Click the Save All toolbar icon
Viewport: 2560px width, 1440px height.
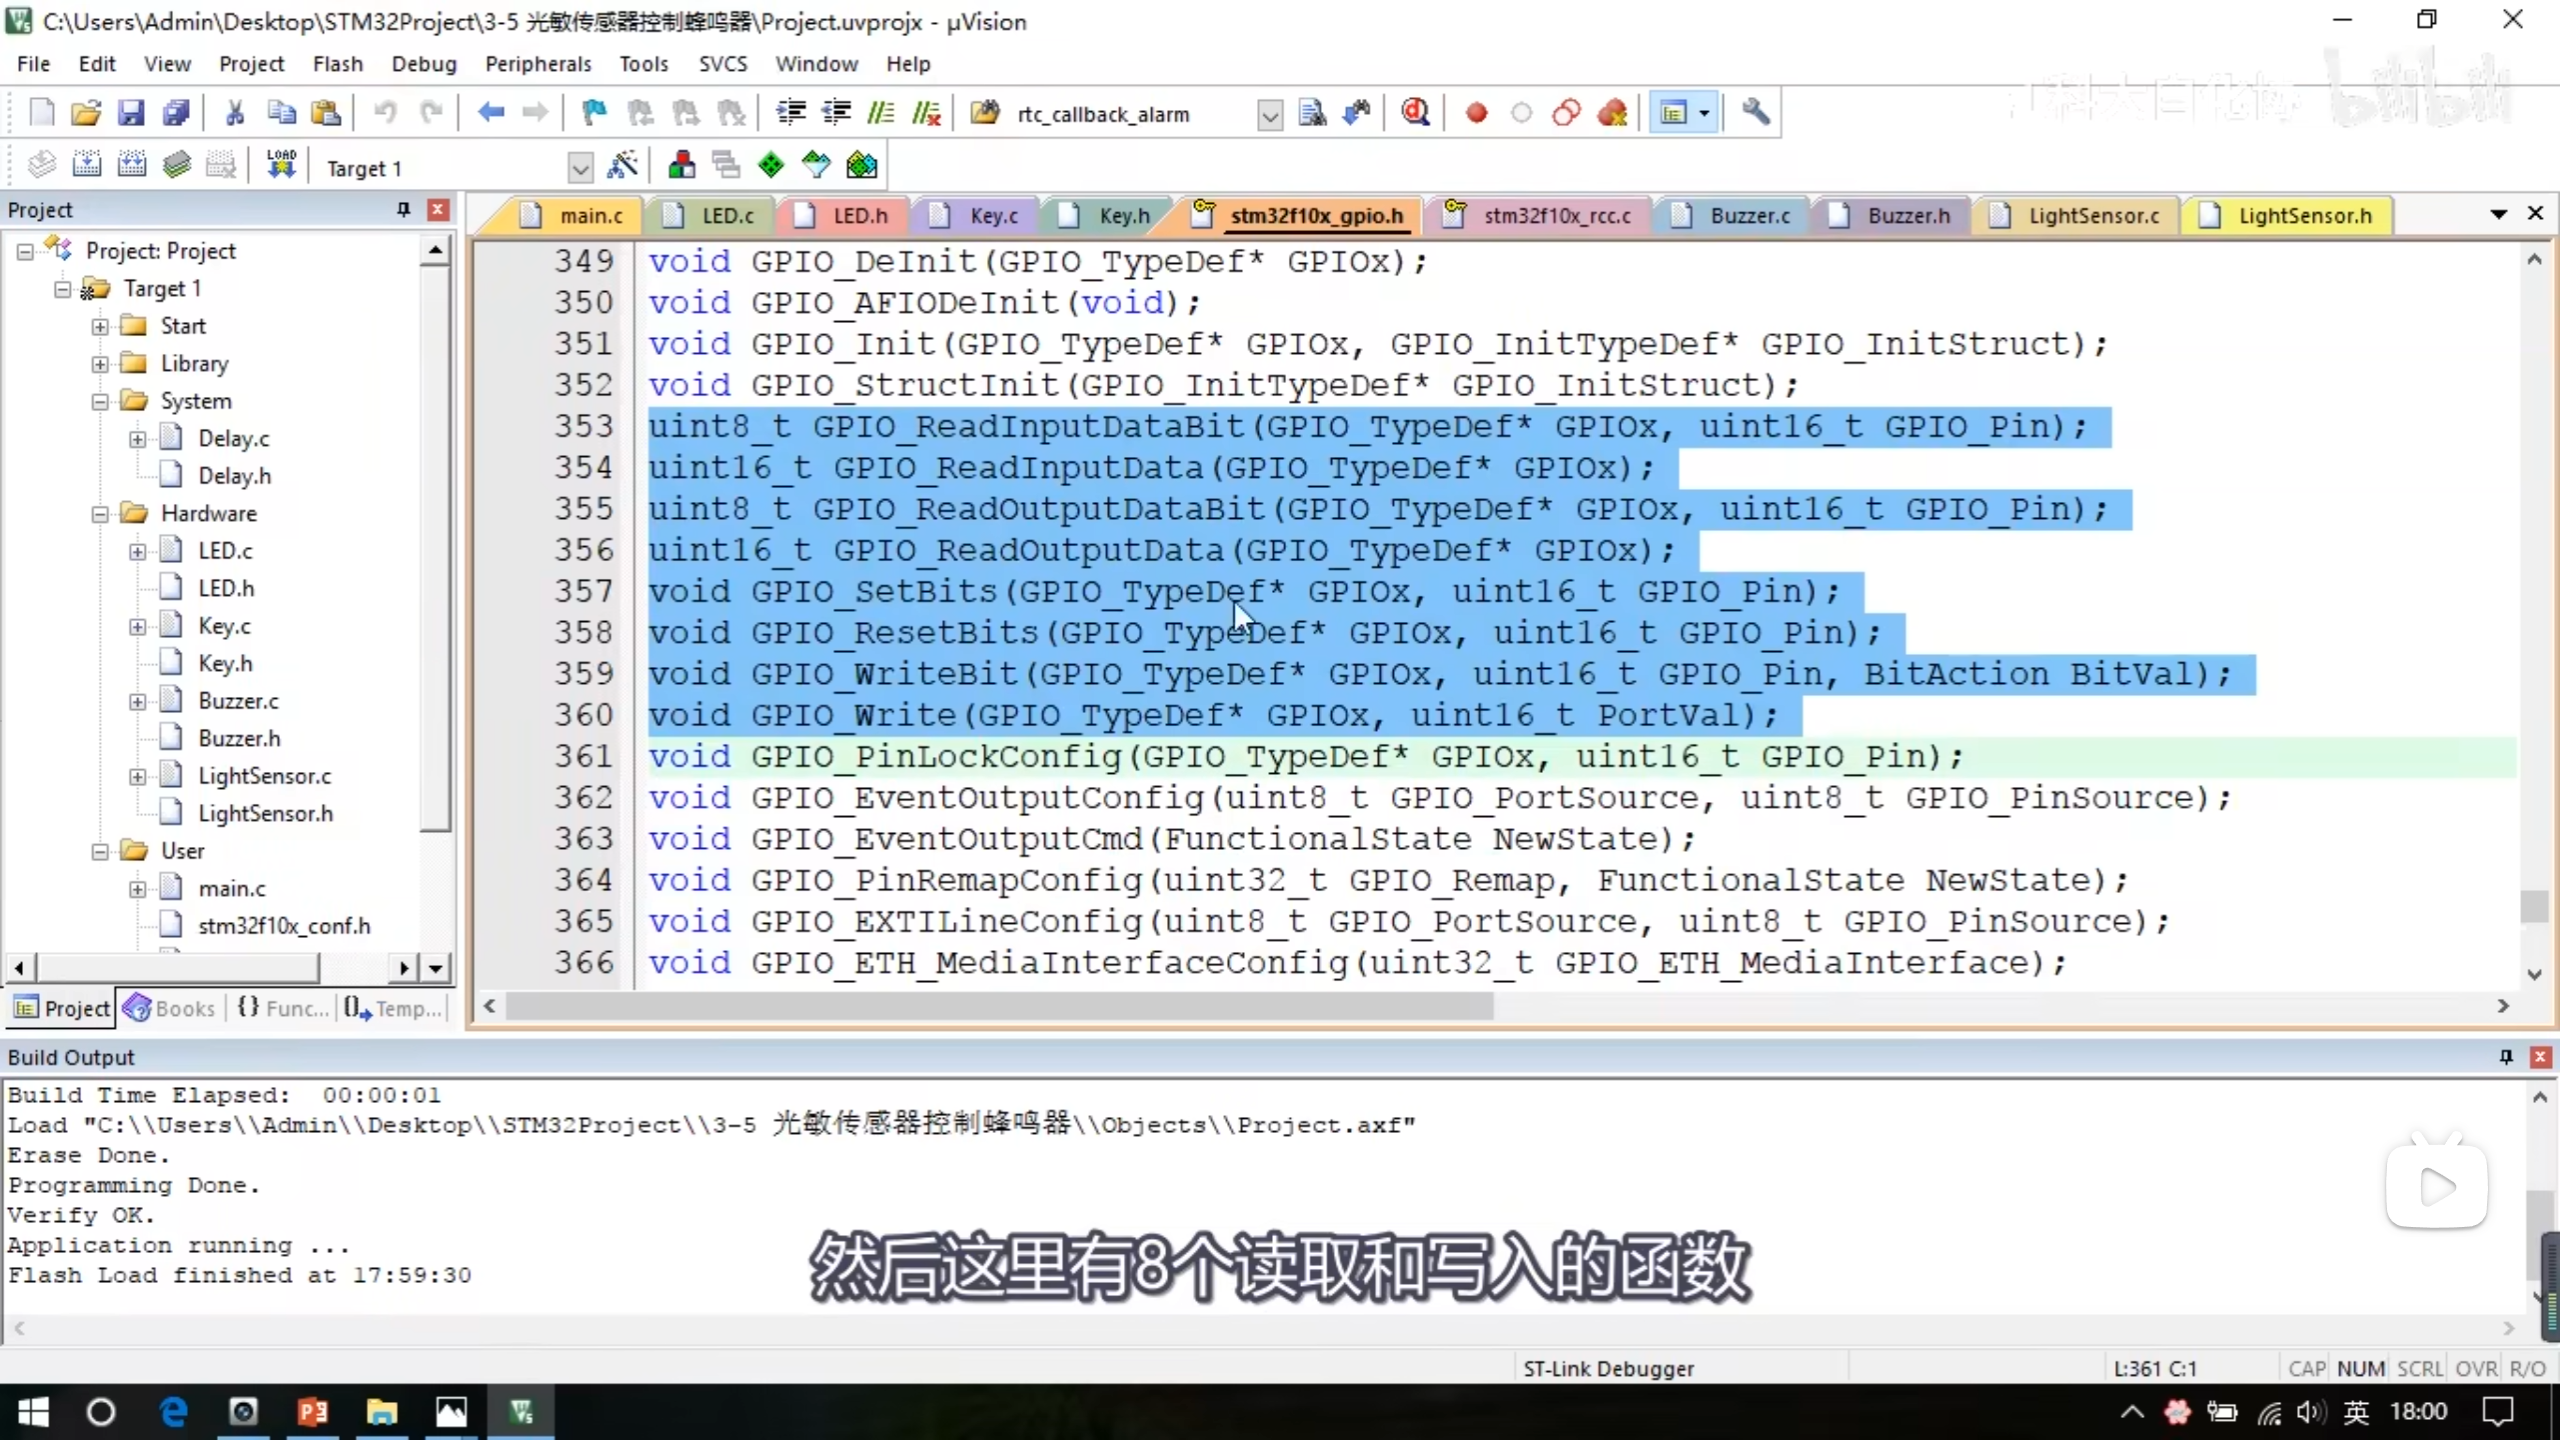coord(176,113)
